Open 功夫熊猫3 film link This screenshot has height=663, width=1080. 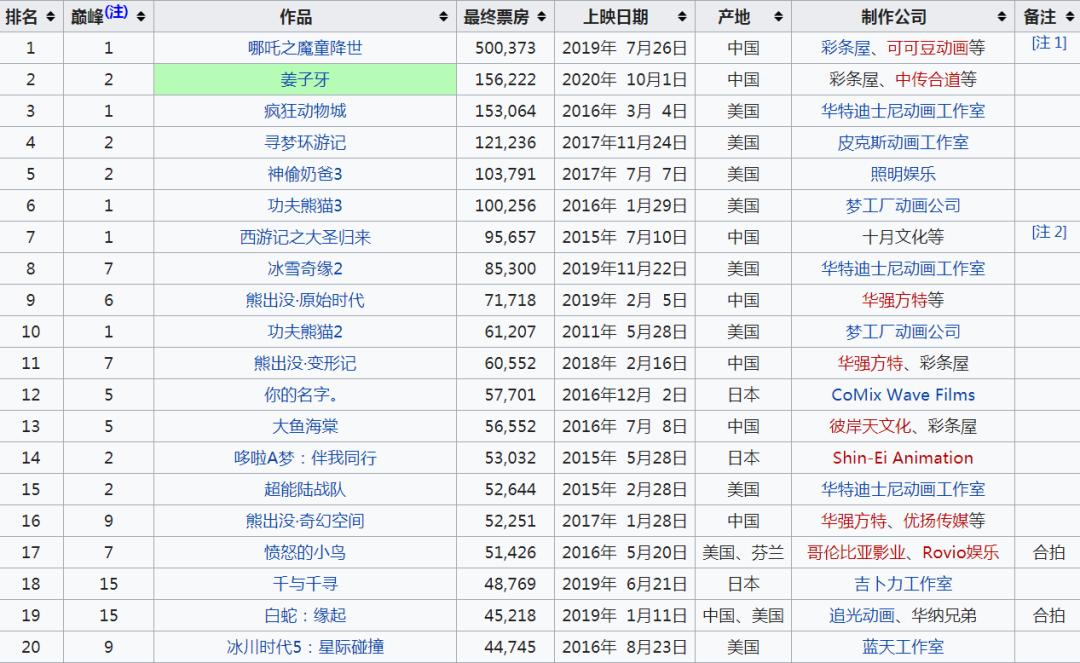(305, 206)
